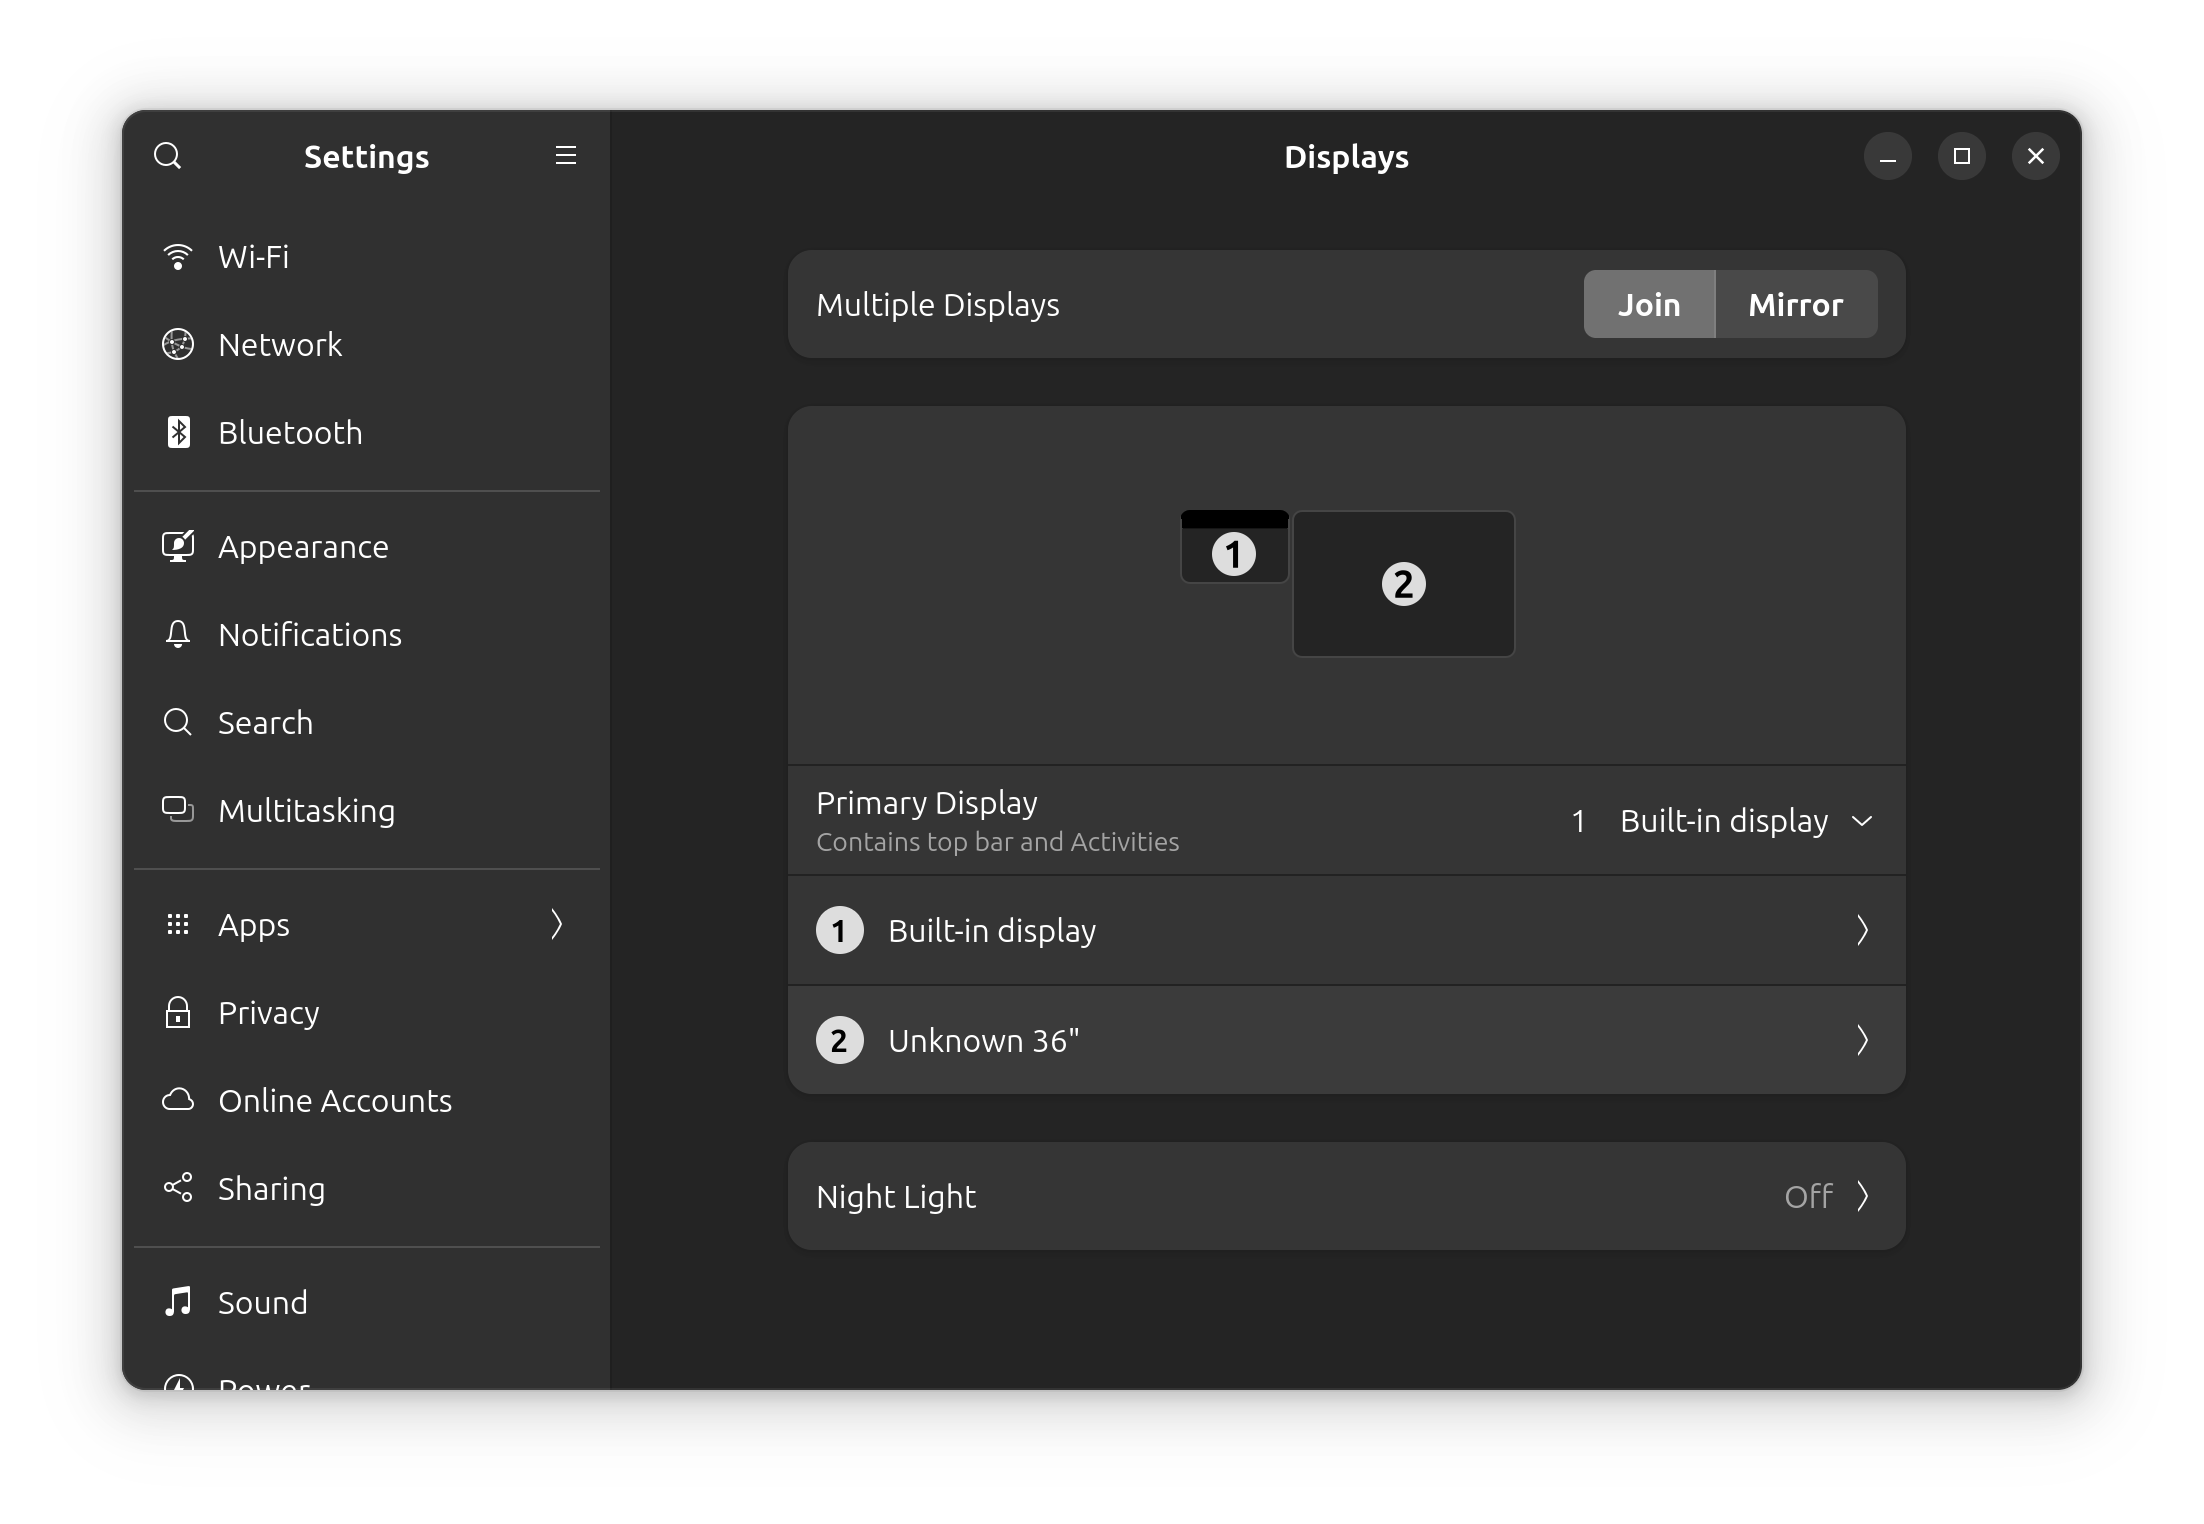Click the Appearance monitor icon in sidebar
The image size is (2204, 1524).
pyautogui.click(x=178, y=546)
